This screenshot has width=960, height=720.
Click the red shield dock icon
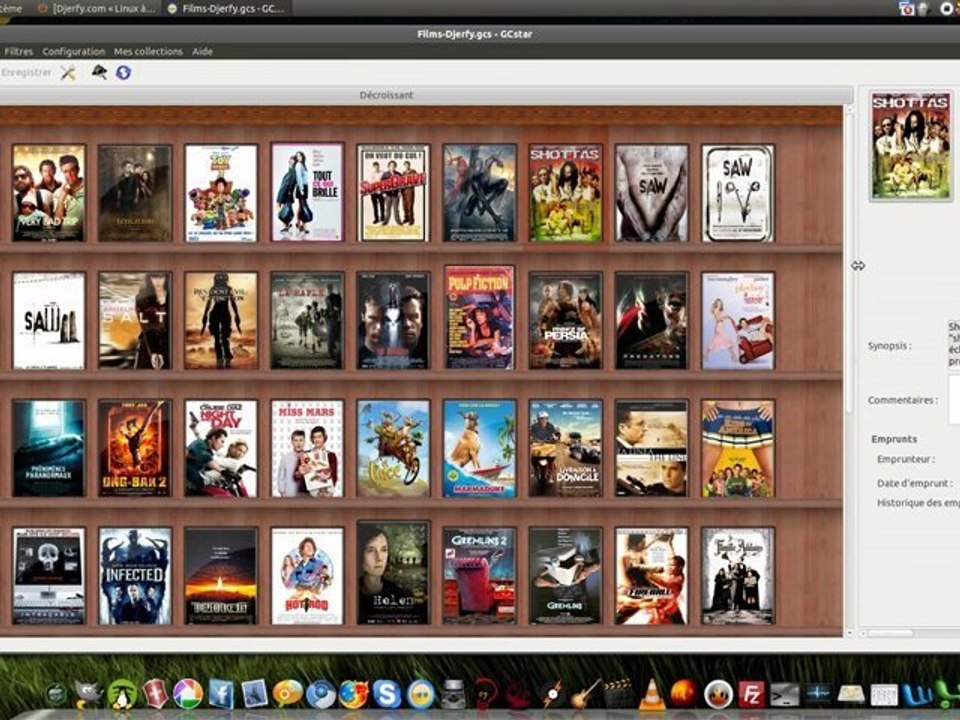pos(155,694)
